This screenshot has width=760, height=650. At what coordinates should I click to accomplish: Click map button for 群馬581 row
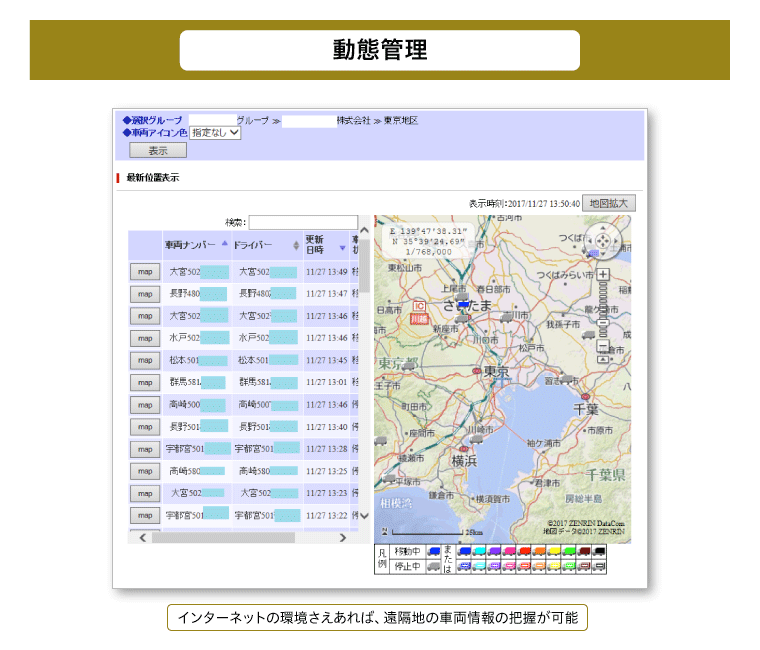coord(144,382)
